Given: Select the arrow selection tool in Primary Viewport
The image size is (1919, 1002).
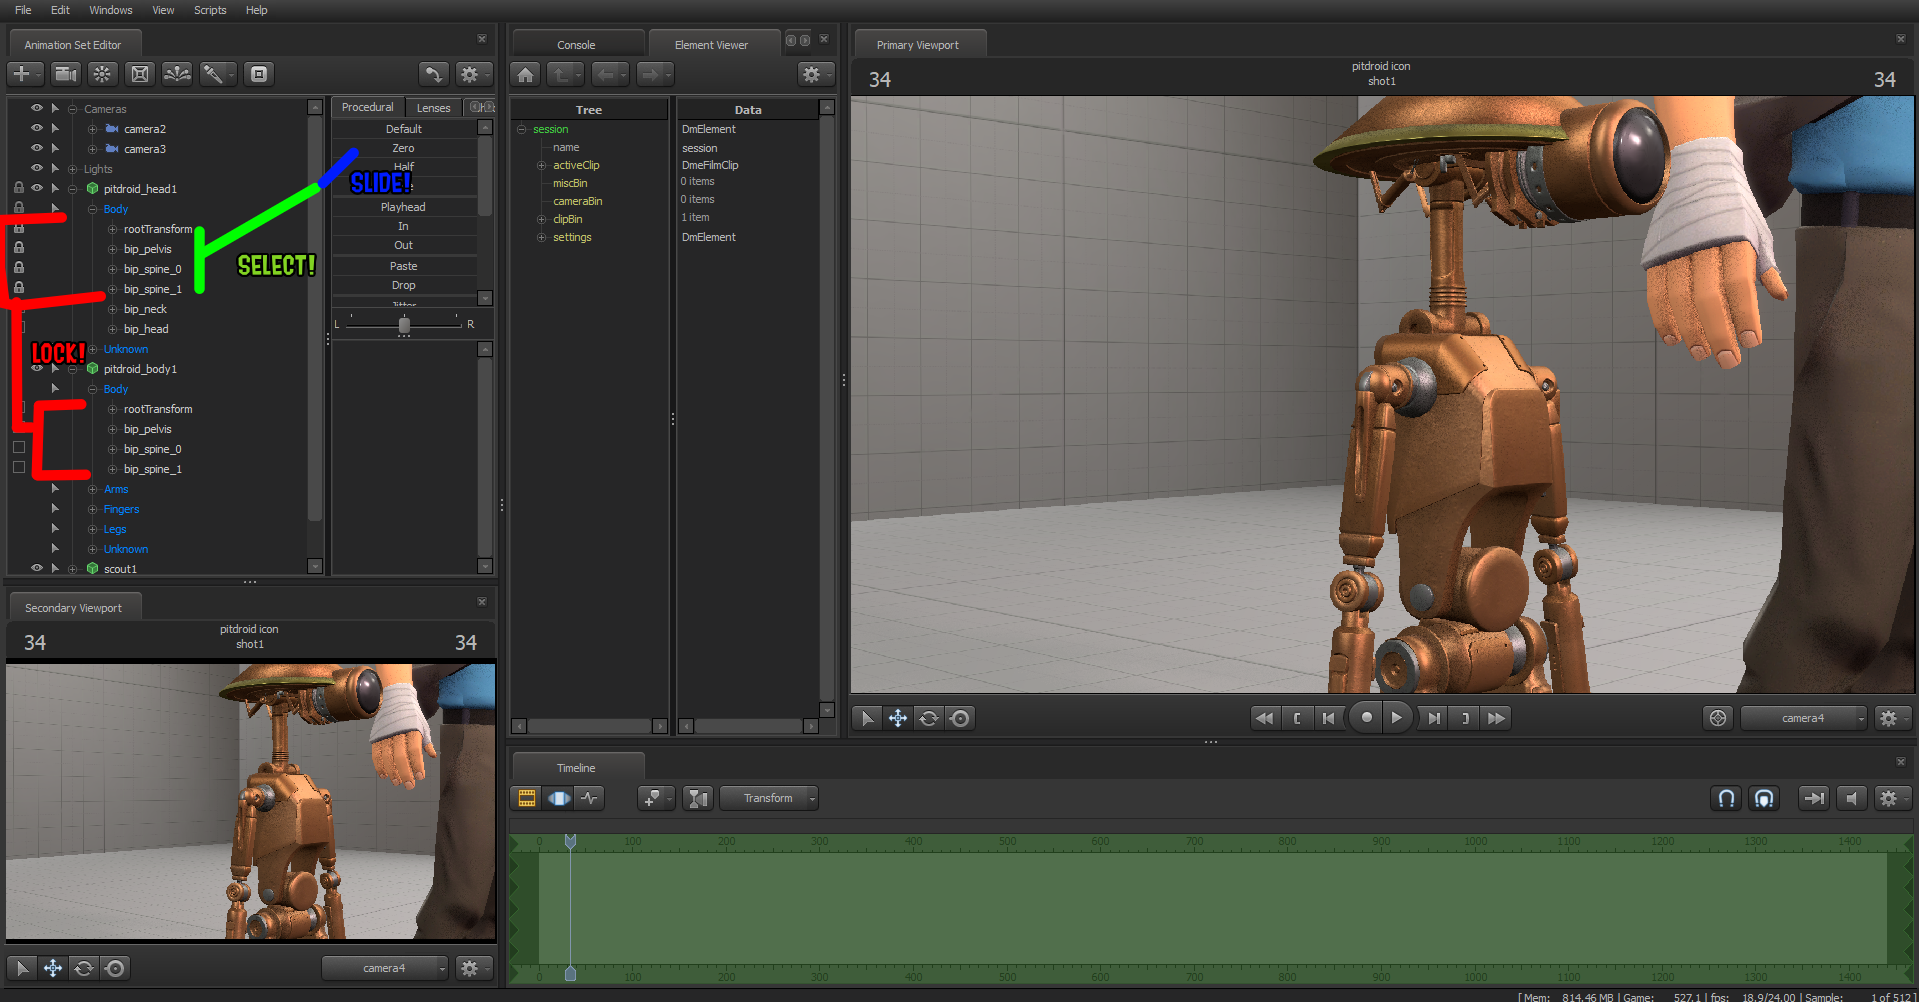Looking at the screenshot, I should 867,718.
